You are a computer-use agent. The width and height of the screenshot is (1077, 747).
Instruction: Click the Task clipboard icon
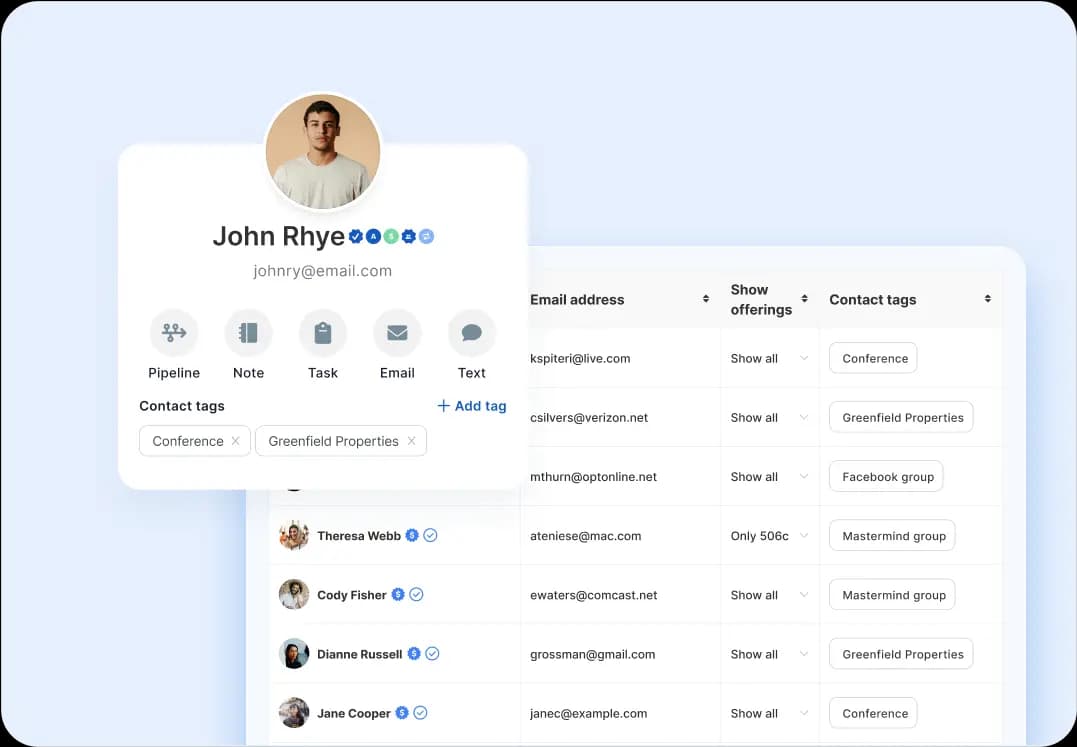[x=323, y=333]
